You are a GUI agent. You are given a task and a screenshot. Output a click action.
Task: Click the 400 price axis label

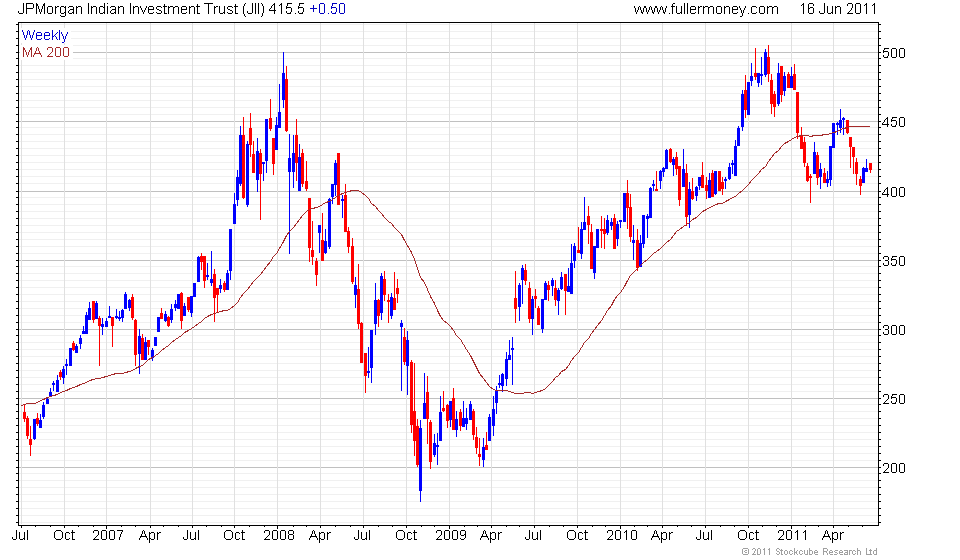coord(893,192)
